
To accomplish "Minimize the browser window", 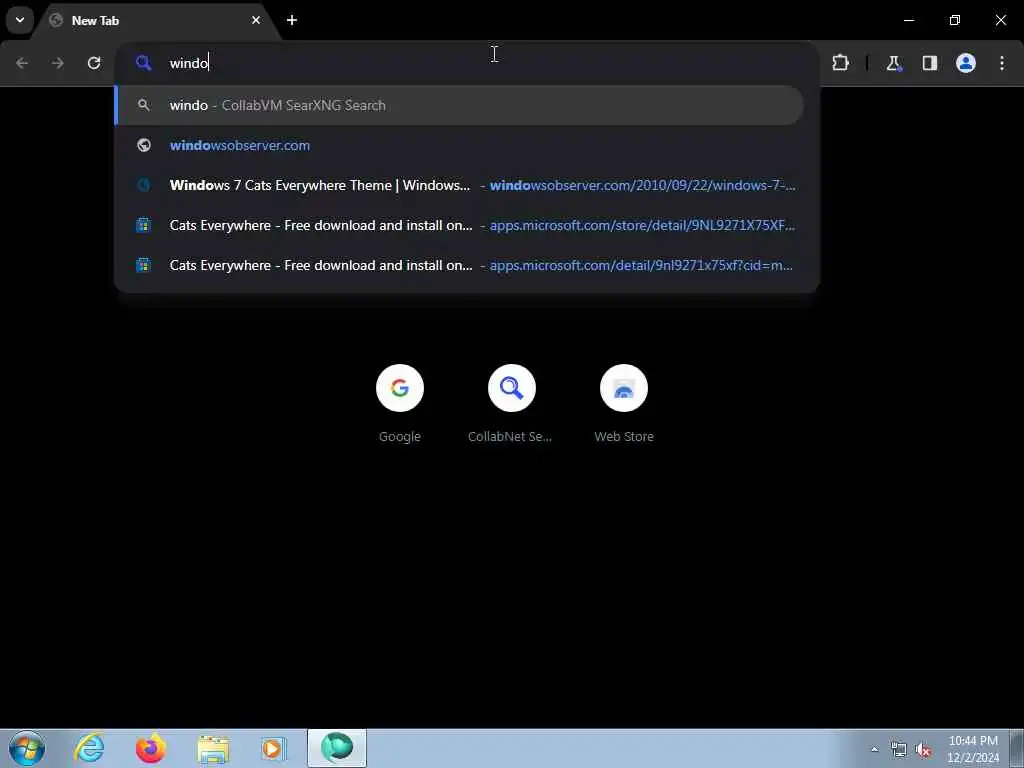I will pyautogui.click(x=908, y=20).
